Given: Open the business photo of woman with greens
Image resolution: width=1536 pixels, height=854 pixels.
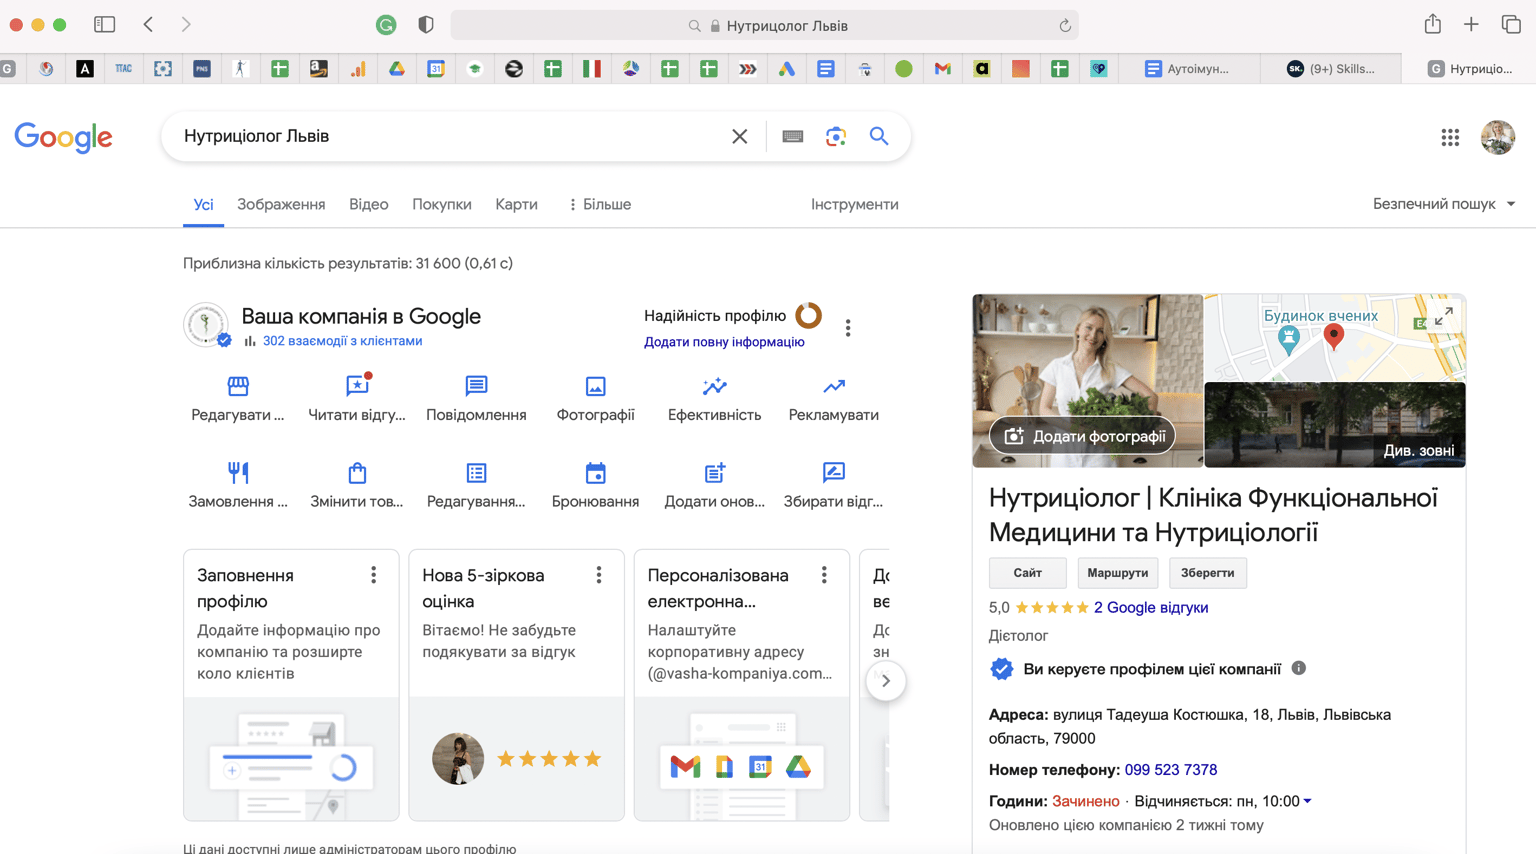Looking at the screenshot, I should [1088, 380].
